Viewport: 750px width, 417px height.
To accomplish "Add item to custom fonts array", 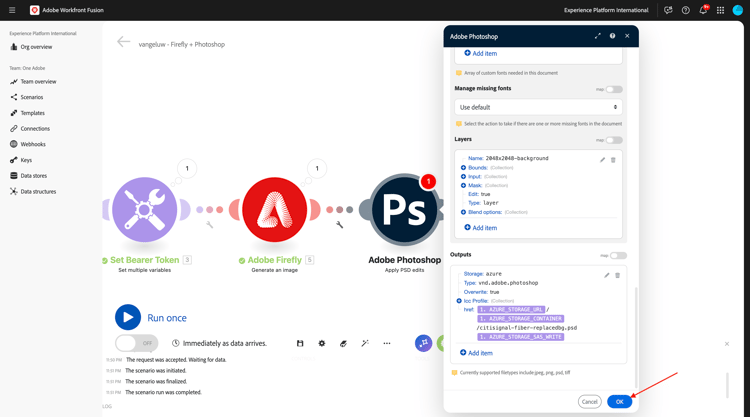I will pos(481,53).
